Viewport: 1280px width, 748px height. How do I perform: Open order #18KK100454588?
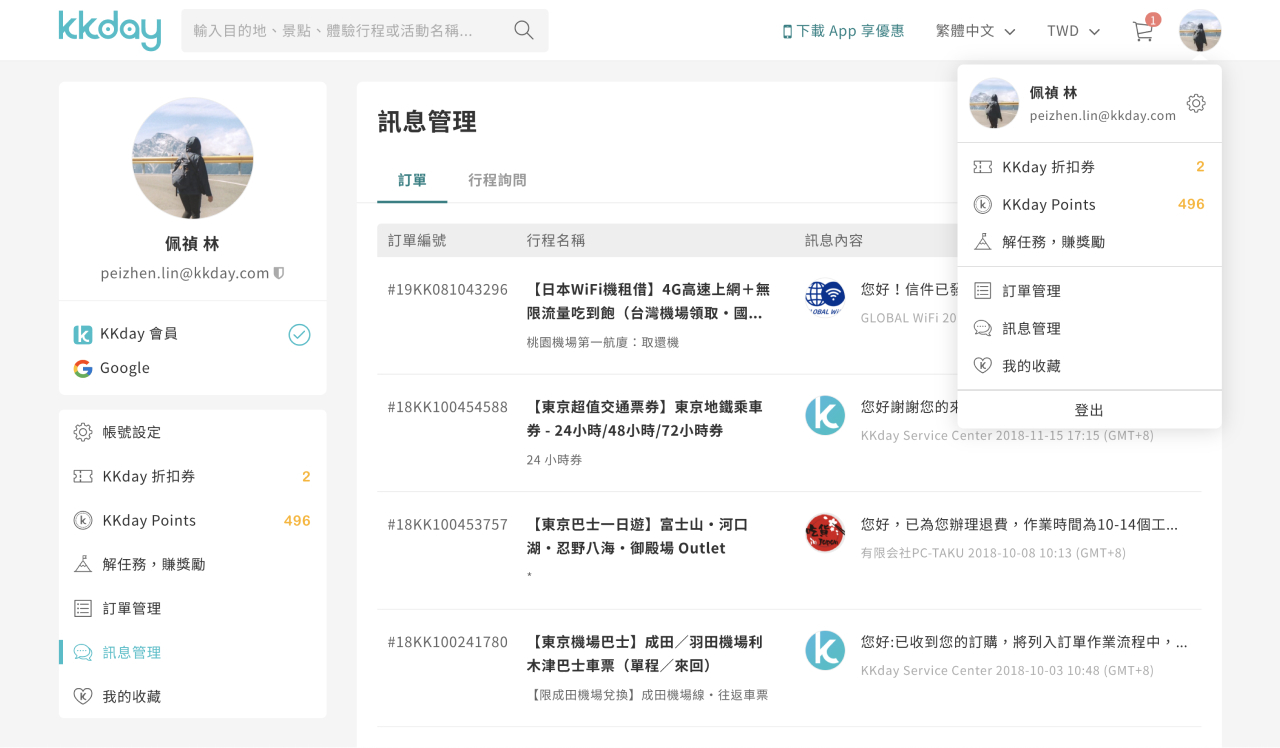pos(447,407)
